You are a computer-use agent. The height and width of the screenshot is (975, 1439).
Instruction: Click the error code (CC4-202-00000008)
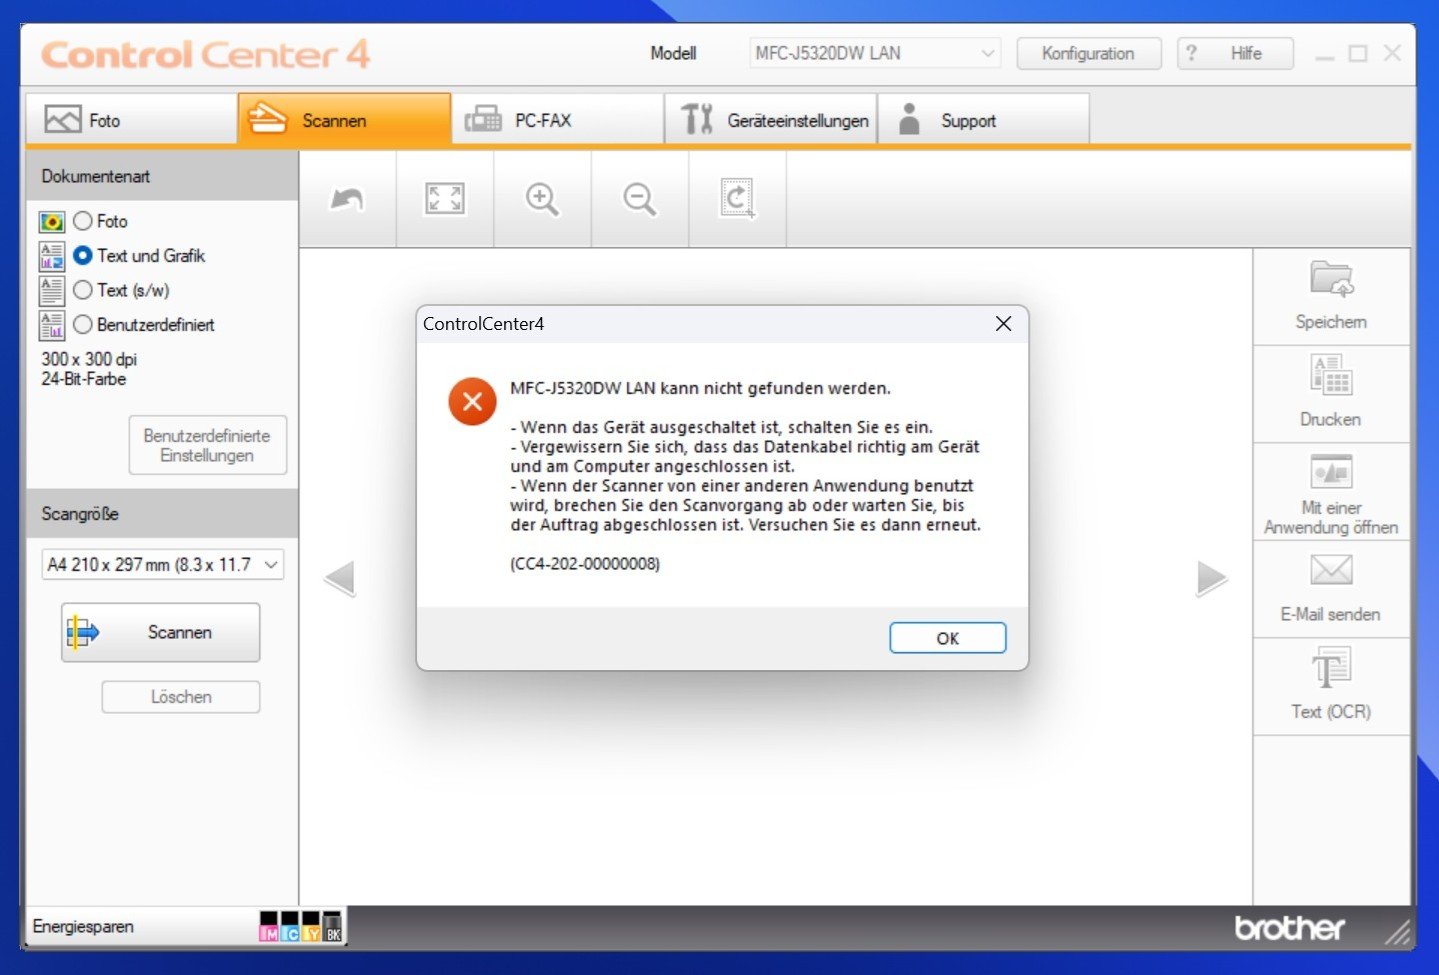[x=585, y=564]
